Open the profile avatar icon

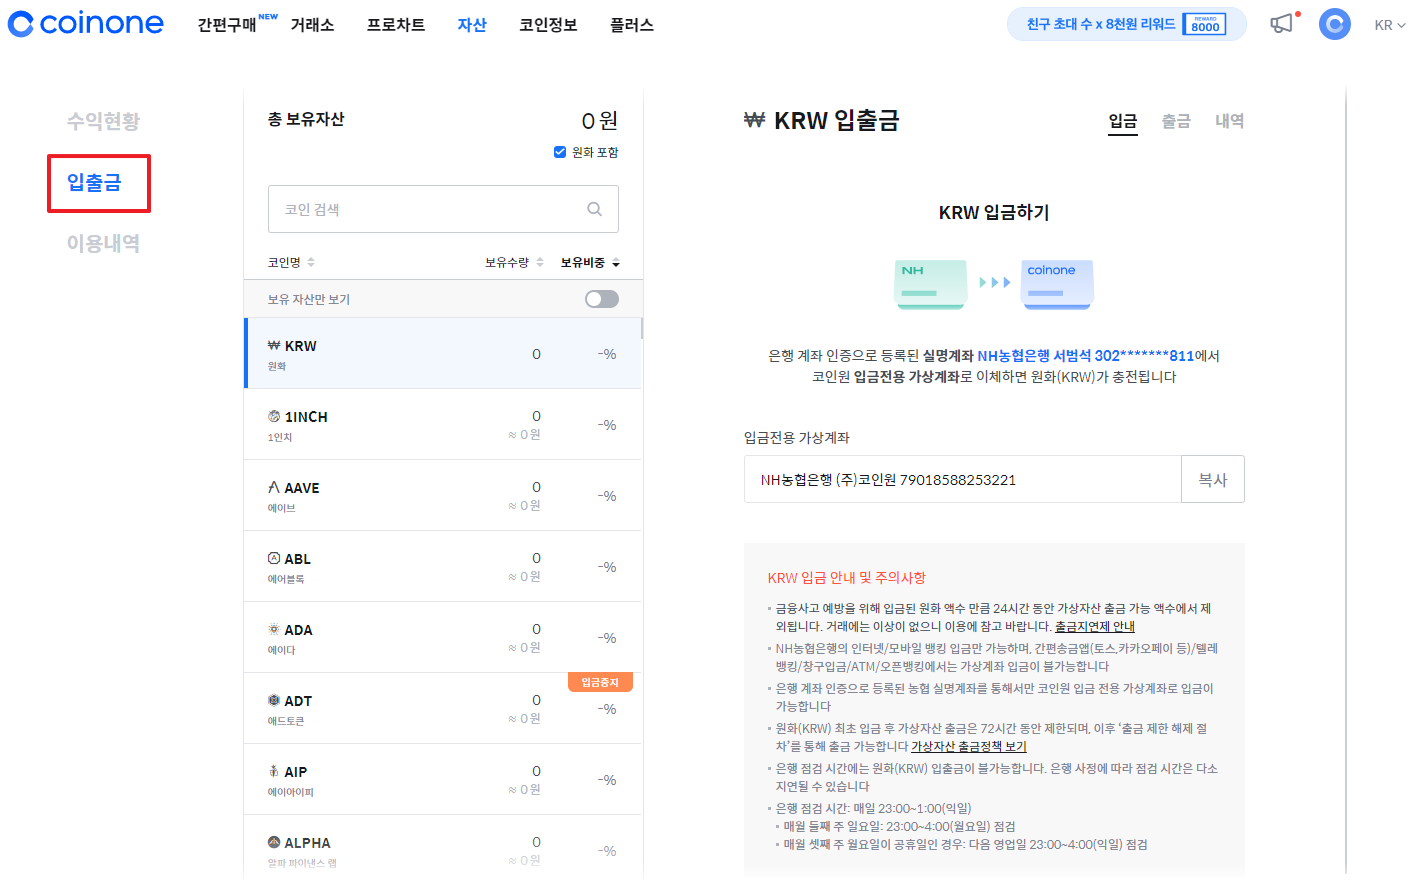pyautogui.click(x=1334, y=24)
